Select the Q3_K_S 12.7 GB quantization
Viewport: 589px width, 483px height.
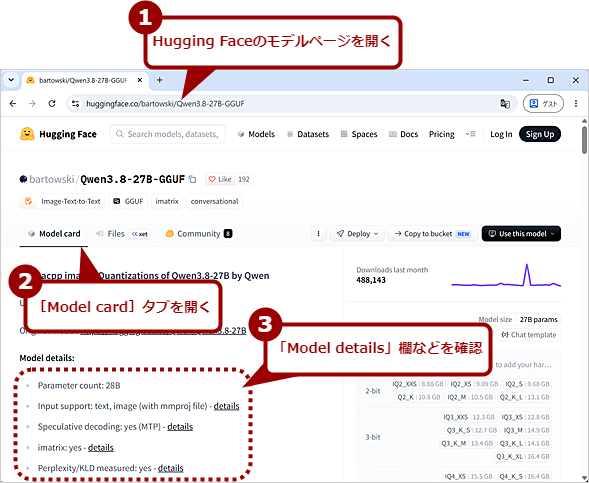pos(471,430)
